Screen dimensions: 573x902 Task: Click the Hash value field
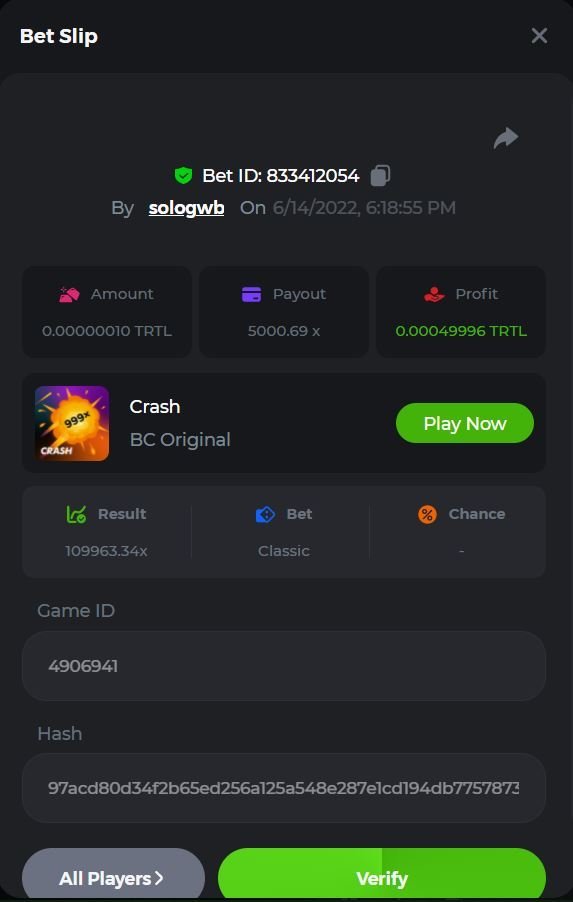(284, 788)
